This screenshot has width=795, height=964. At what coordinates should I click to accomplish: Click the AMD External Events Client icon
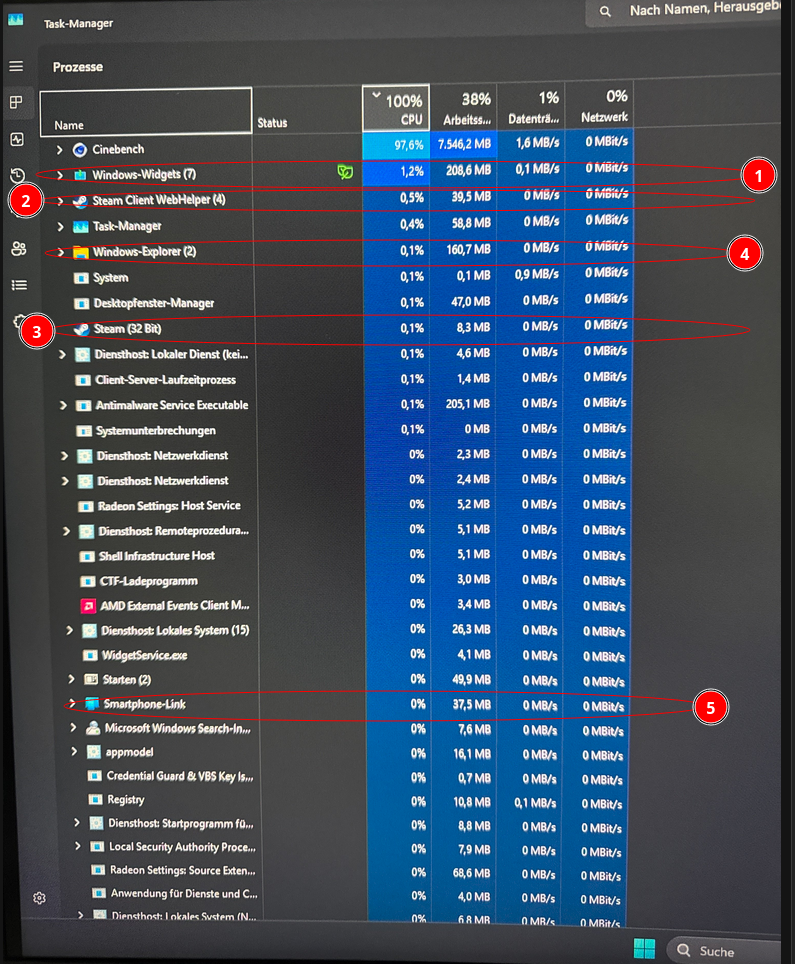coord(88,606)
